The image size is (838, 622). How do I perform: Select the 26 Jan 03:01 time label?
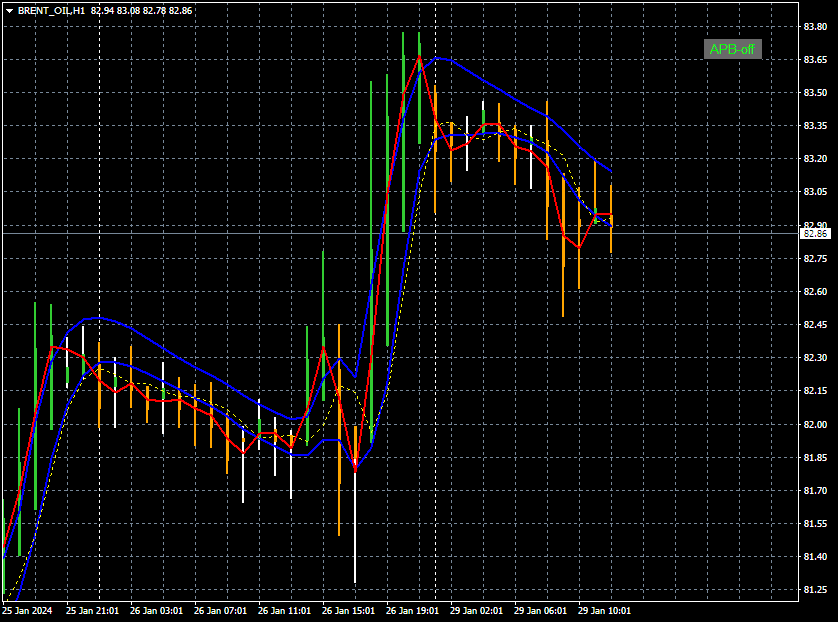pos(157,611)
